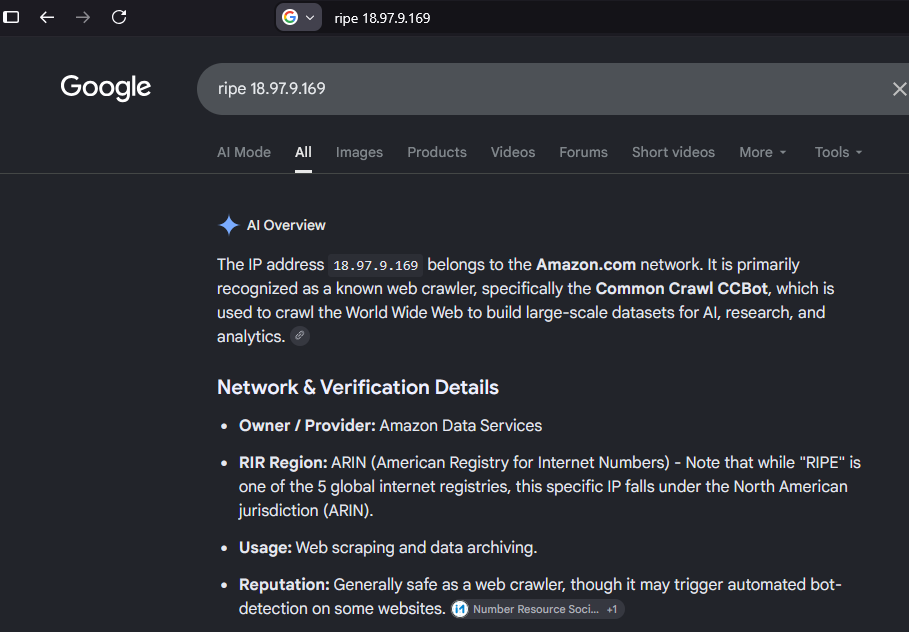Click the RIR Region label
Screen dimensions: 909x632
283,463
